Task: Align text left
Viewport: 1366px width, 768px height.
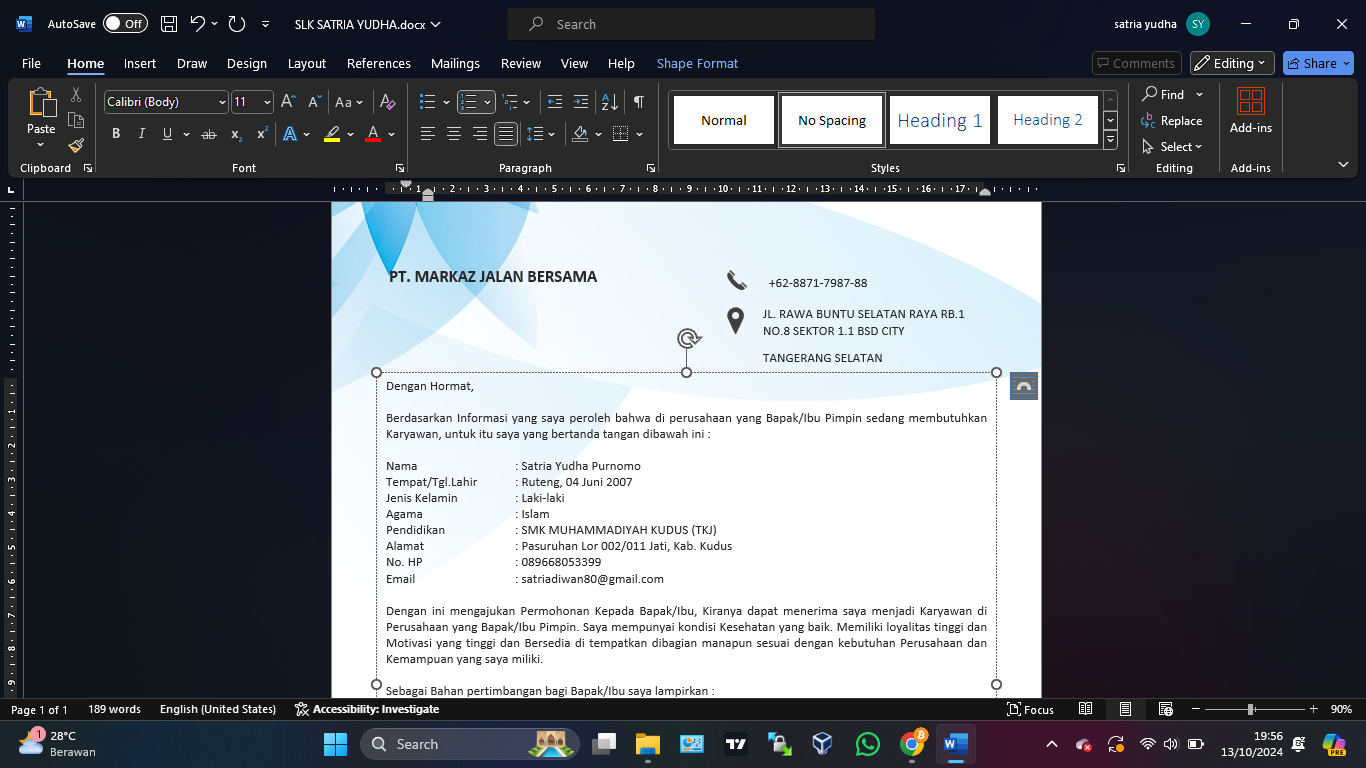Action: (x=427, y=134)
